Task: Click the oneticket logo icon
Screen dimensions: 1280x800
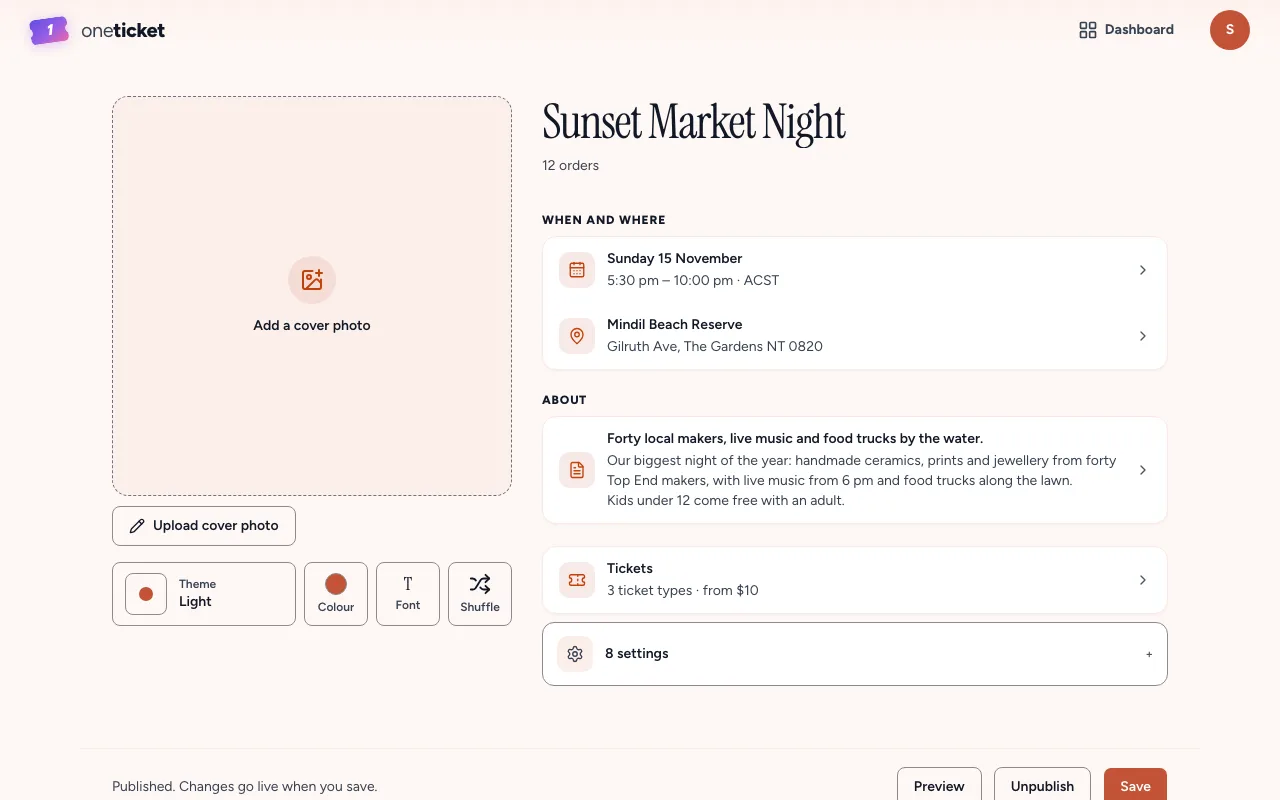Action: 49,30
